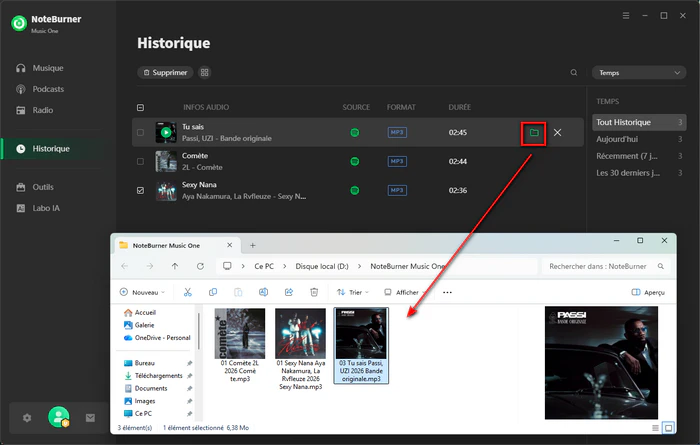Click the Spotify source icon for Sexy Nana

coord(354,190)
